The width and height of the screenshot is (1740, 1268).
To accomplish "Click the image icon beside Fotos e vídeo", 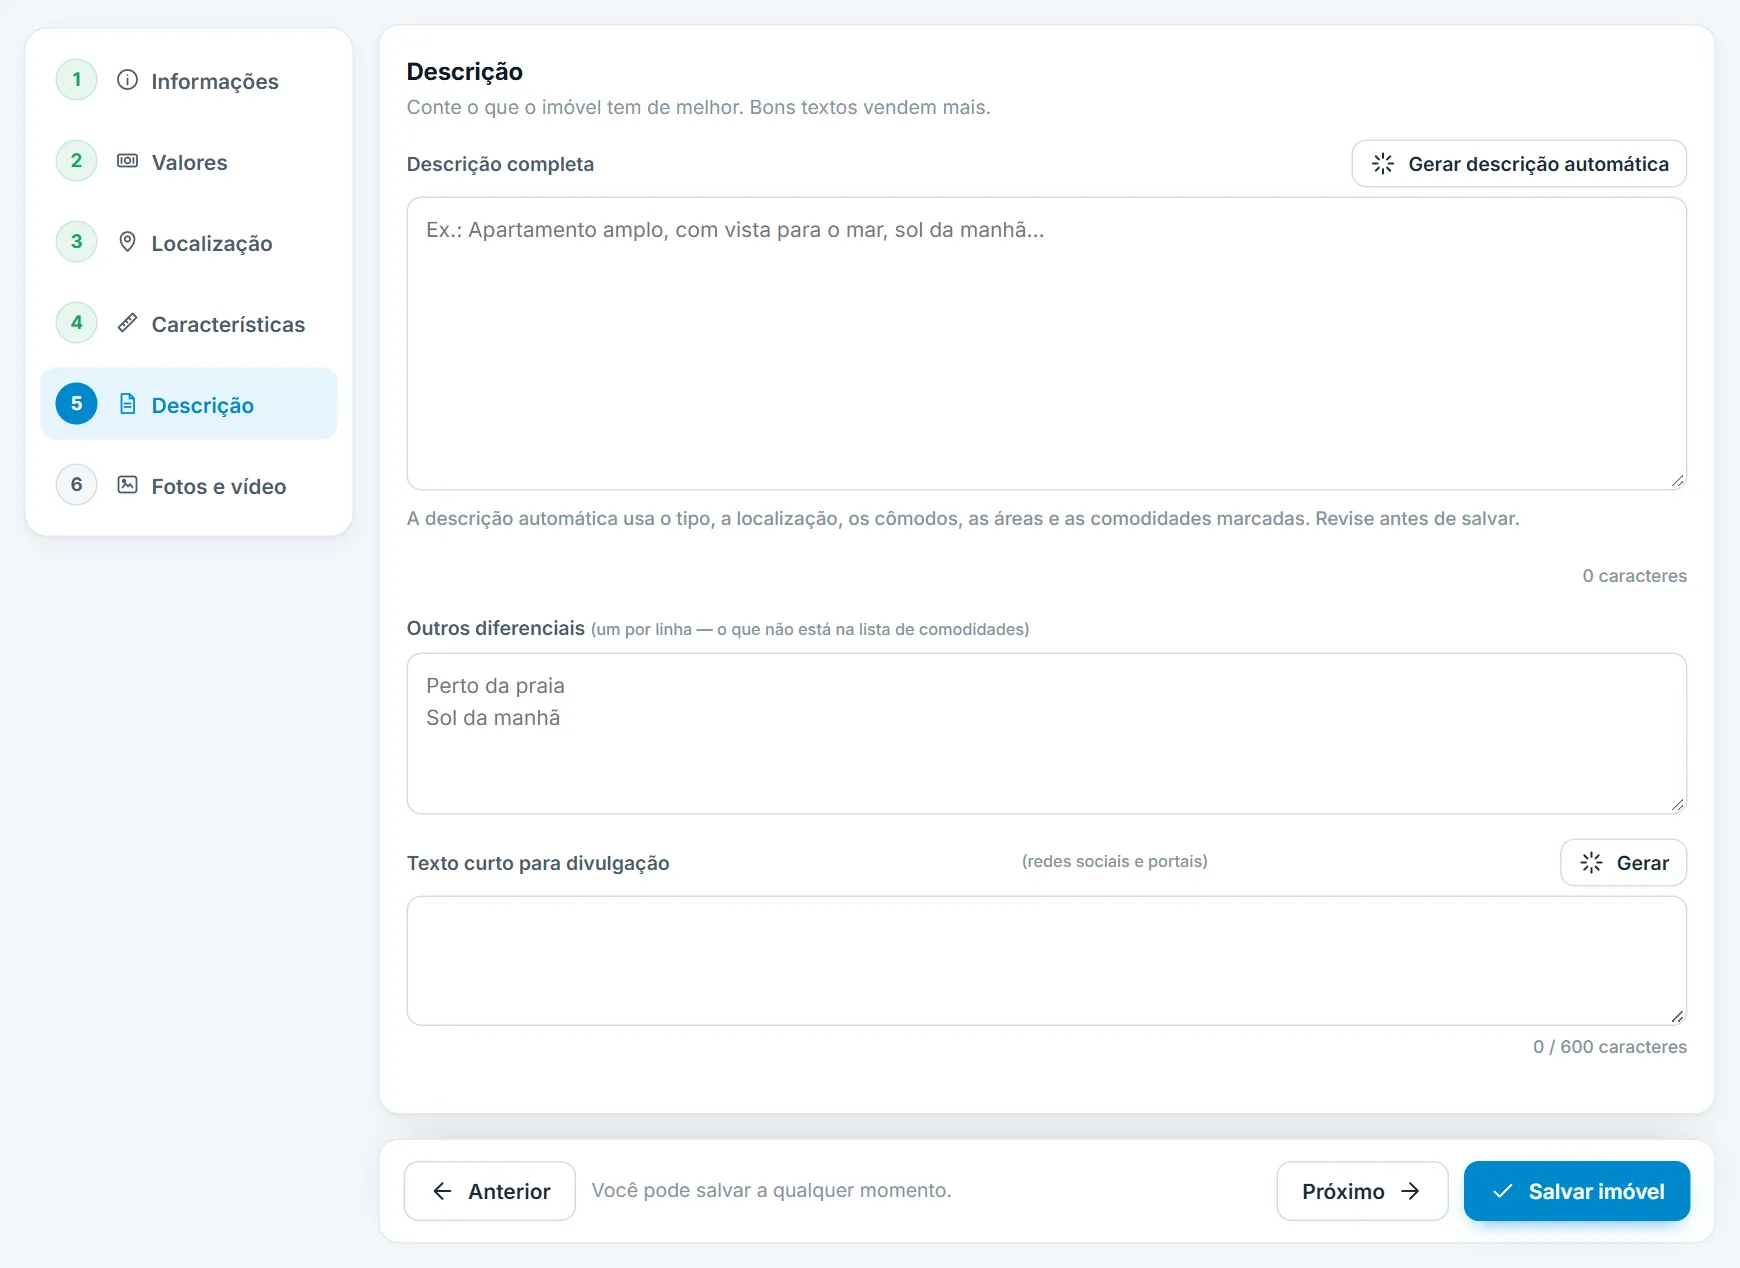I will [x=127, y=485].
